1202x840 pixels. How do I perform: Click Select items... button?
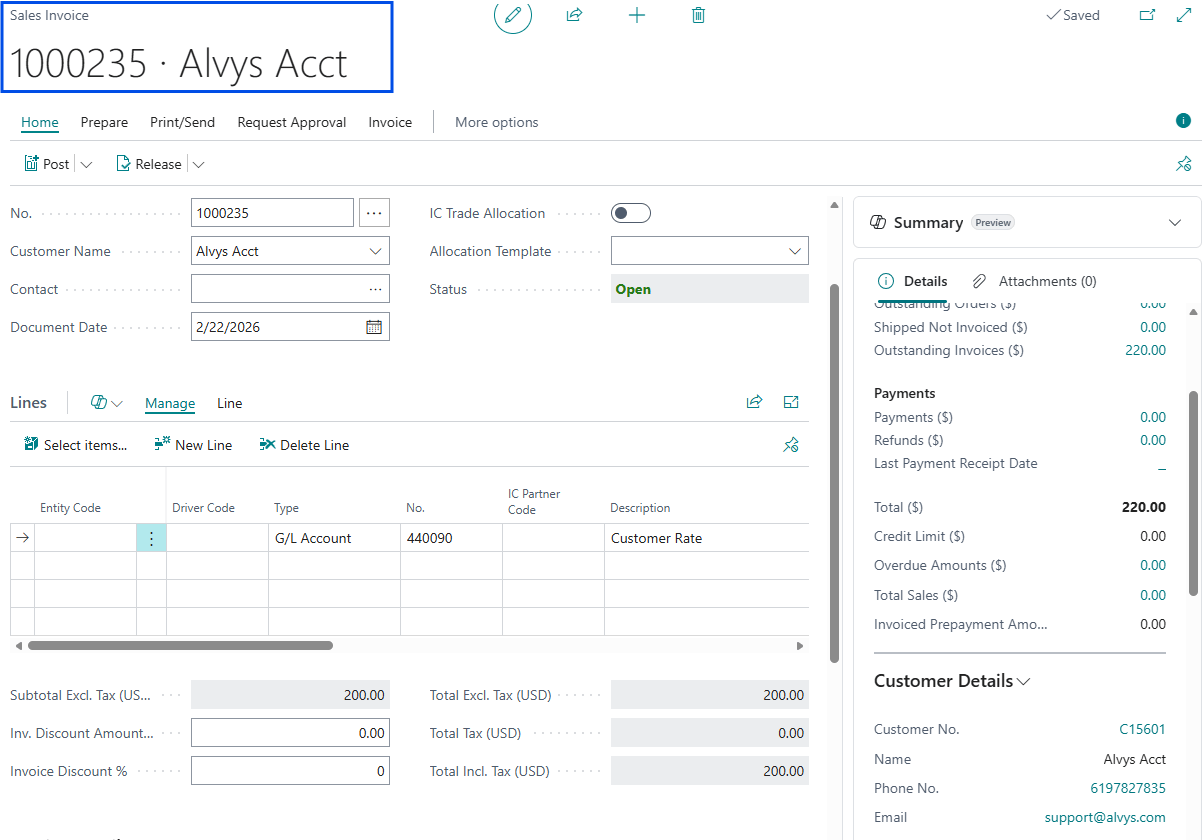point(75,445)
